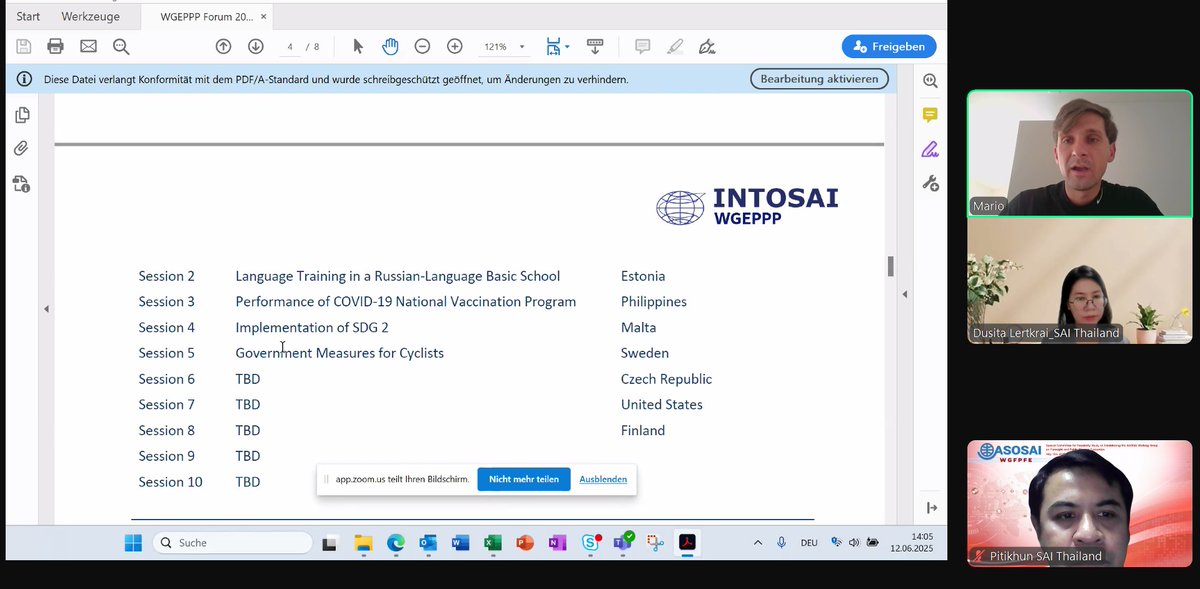Click the document's vertical scrollbar thumb
This screenshot has height=589, width=1200.
tap(890, 265)
